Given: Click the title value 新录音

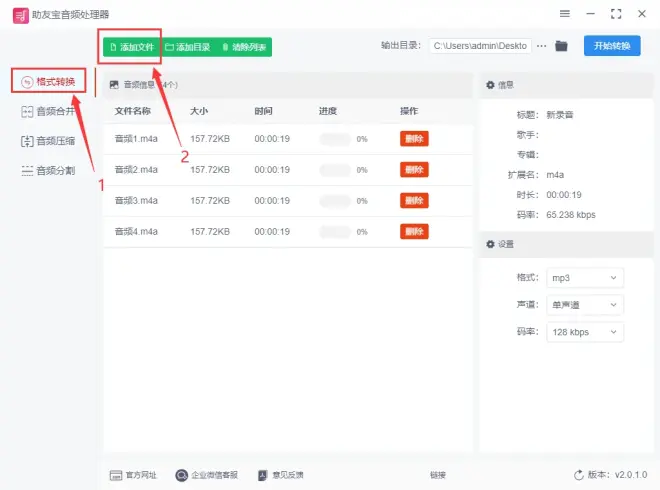Looking at the screenshot, I should pyautogui.click(x=560, y=115).
